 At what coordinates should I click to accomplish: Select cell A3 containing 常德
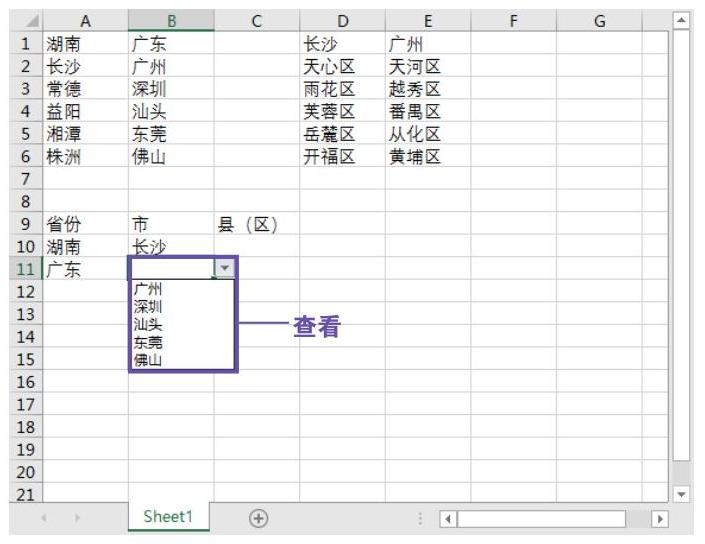coord(85,88)
